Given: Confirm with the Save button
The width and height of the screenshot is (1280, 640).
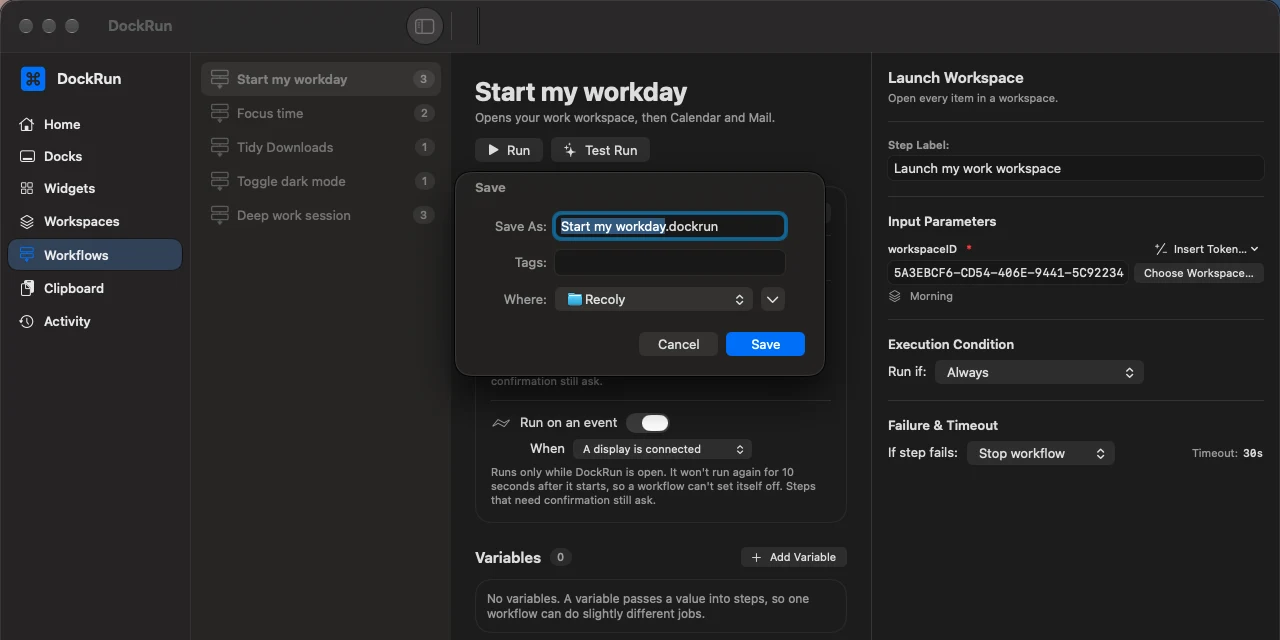Looking at the screenshot, I should pos(765,344).
